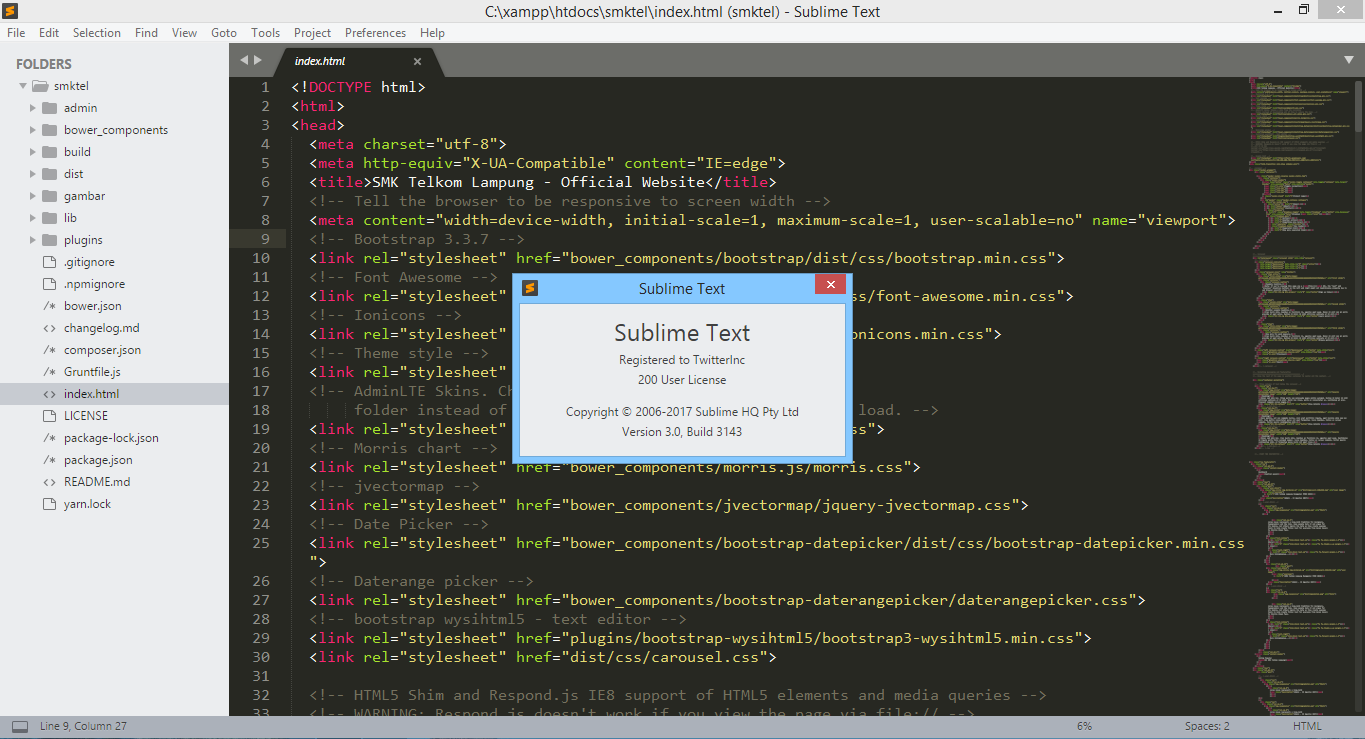Expand the admin folder arrow
1365x739 pixels.
pyautogui.click(x=32, y=108)
